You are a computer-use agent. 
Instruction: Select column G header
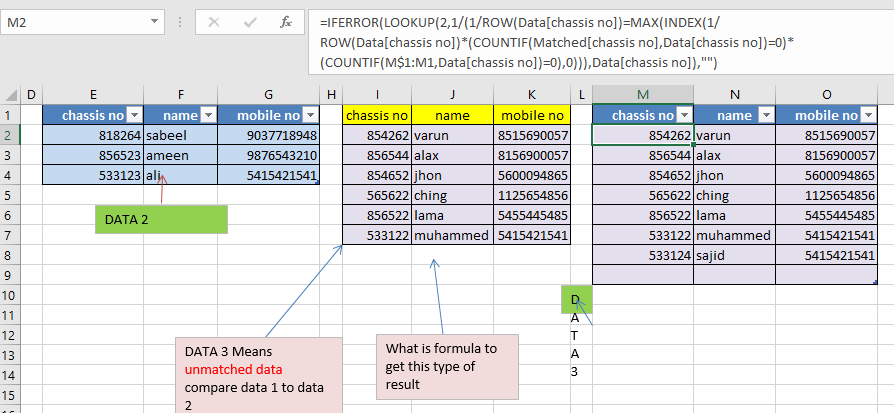pos(269,95)
